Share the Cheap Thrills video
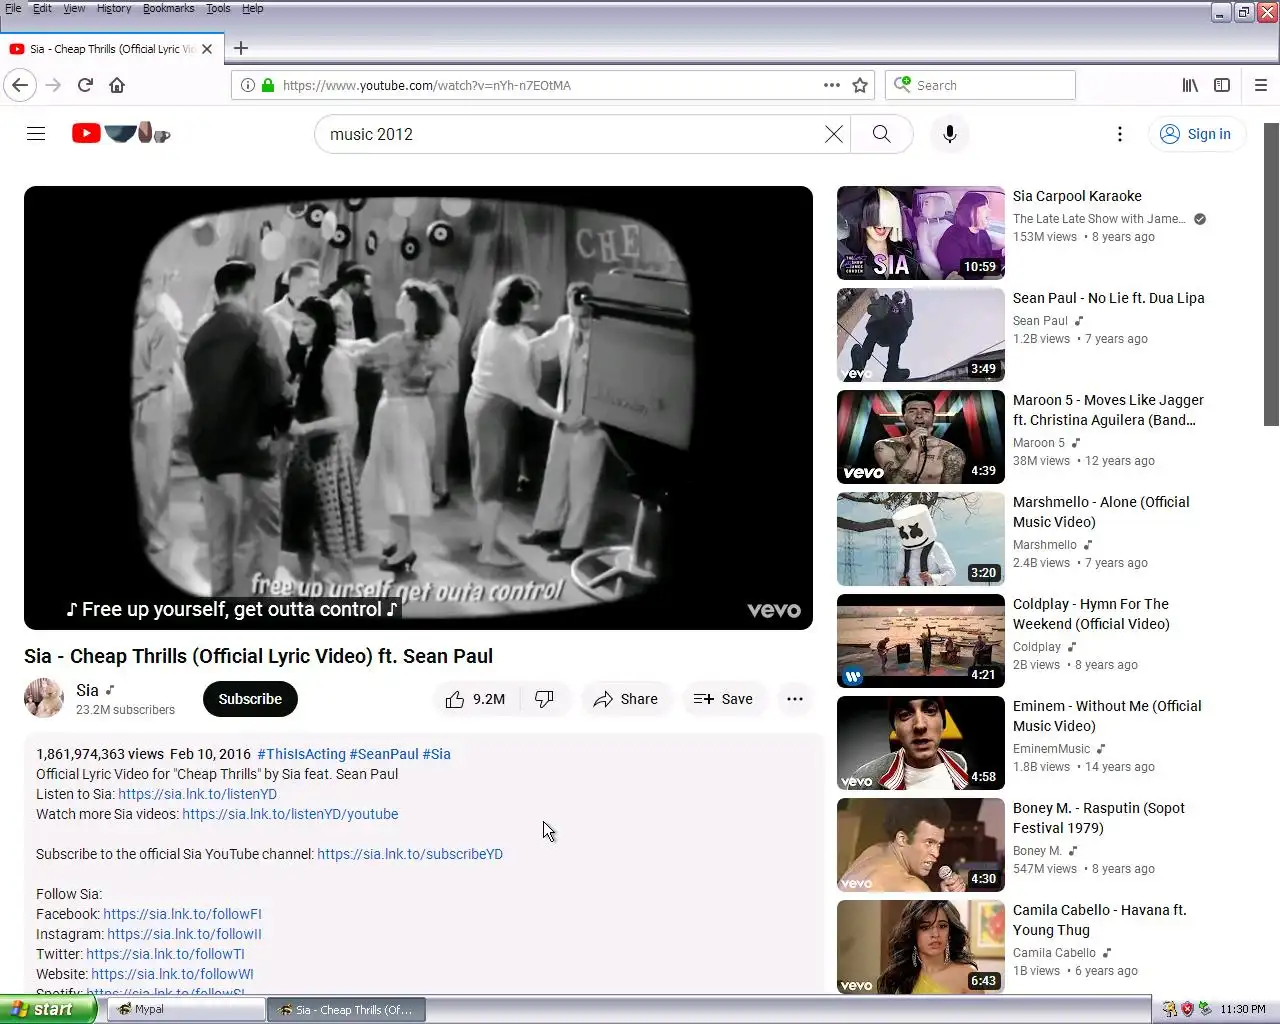Screen dimensions: 1280x1024 [625, 699]
